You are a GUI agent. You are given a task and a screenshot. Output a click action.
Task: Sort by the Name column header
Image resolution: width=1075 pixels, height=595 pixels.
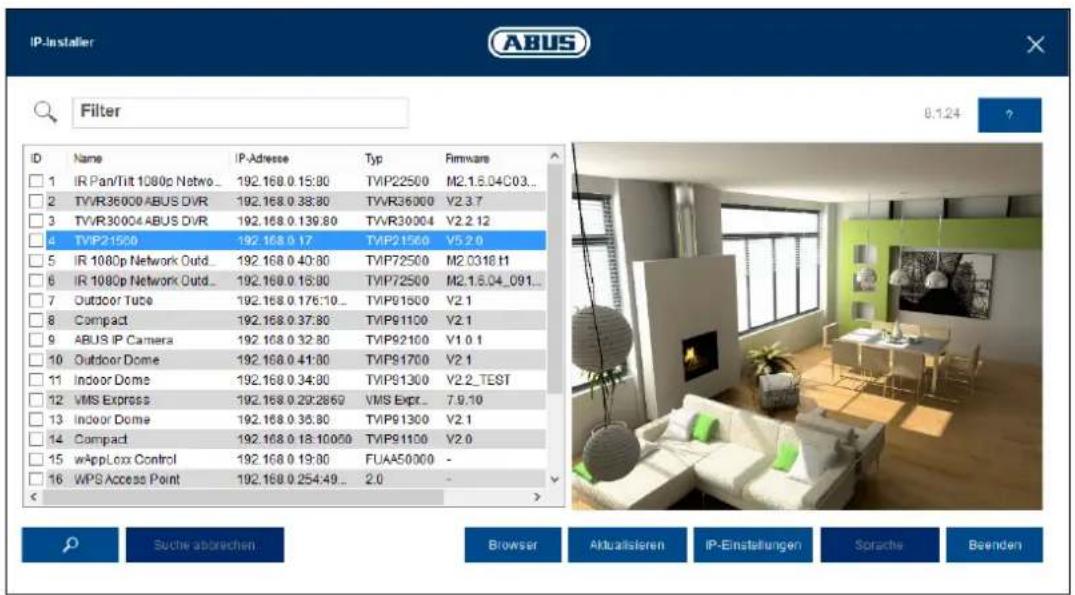[88, 158]
